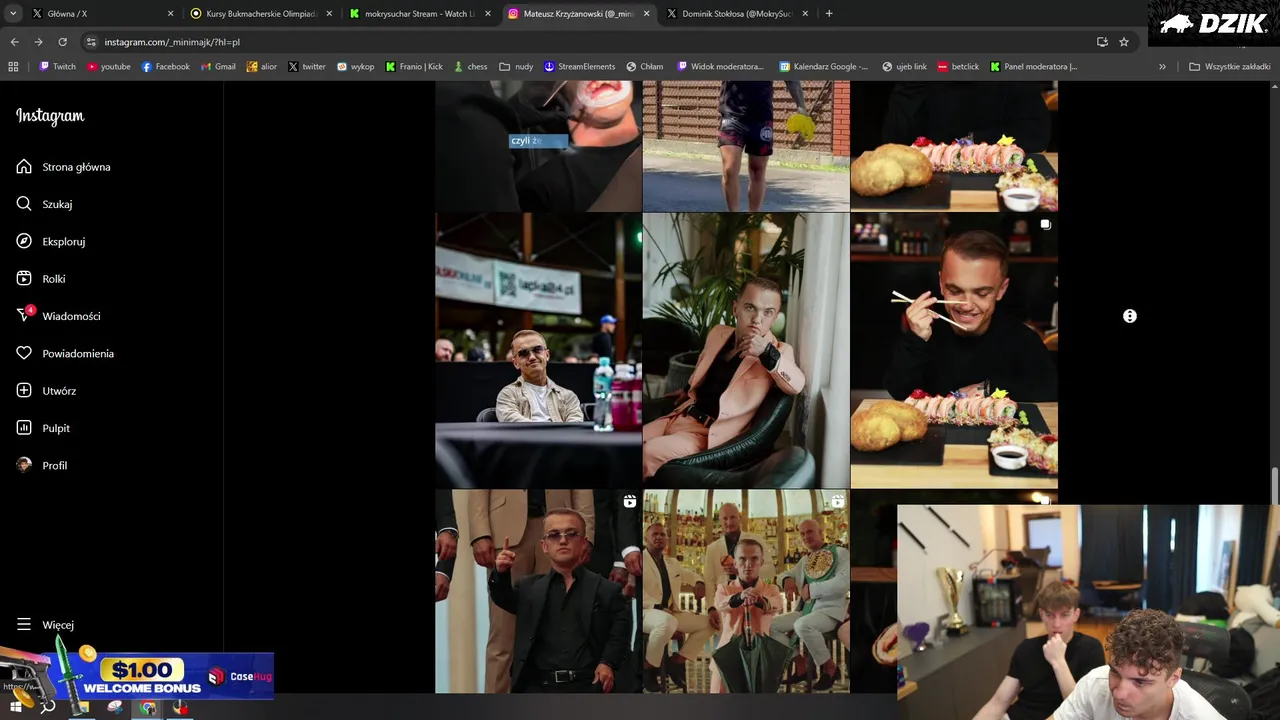Open Twitch bookmark

57,67
